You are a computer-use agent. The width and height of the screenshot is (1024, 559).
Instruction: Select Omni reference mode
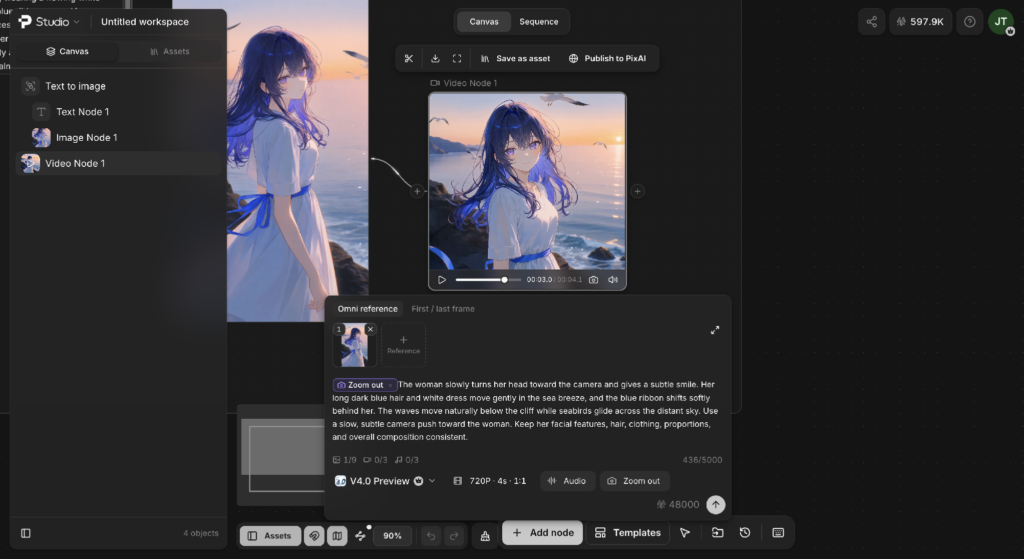click(x=367, y=309)
